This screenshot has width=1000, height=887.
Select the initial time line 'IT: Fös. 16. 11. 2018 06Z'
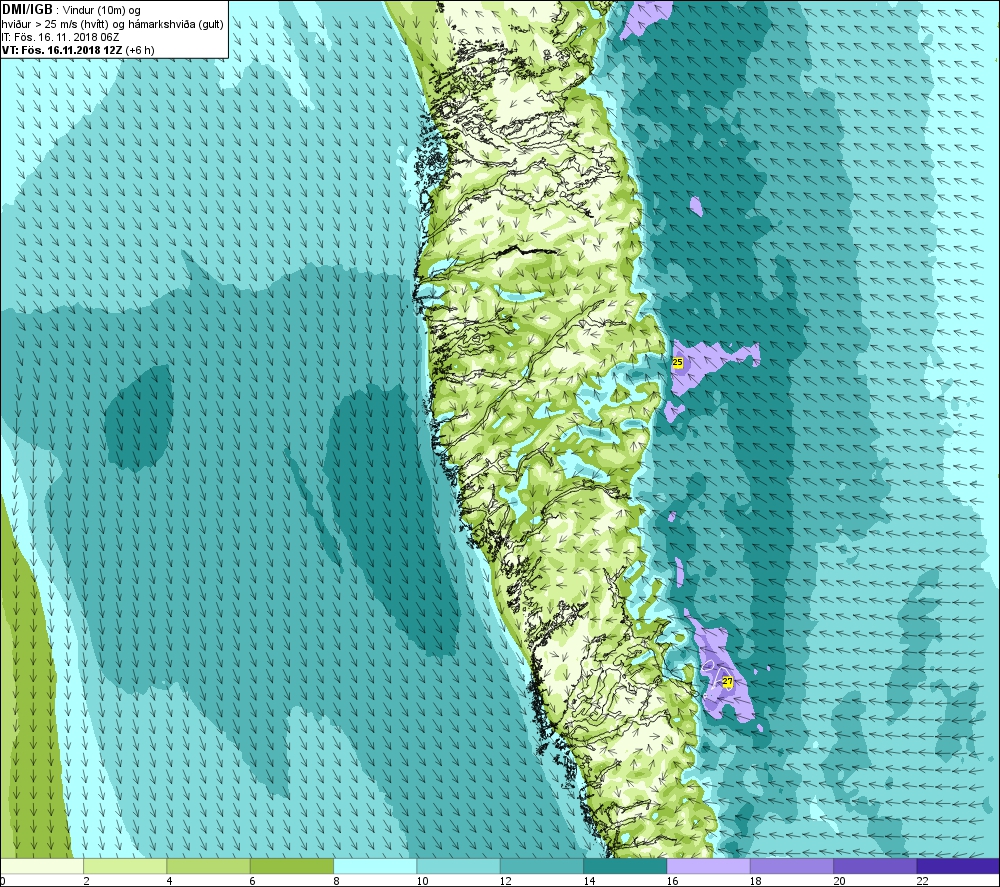[61, 37]
